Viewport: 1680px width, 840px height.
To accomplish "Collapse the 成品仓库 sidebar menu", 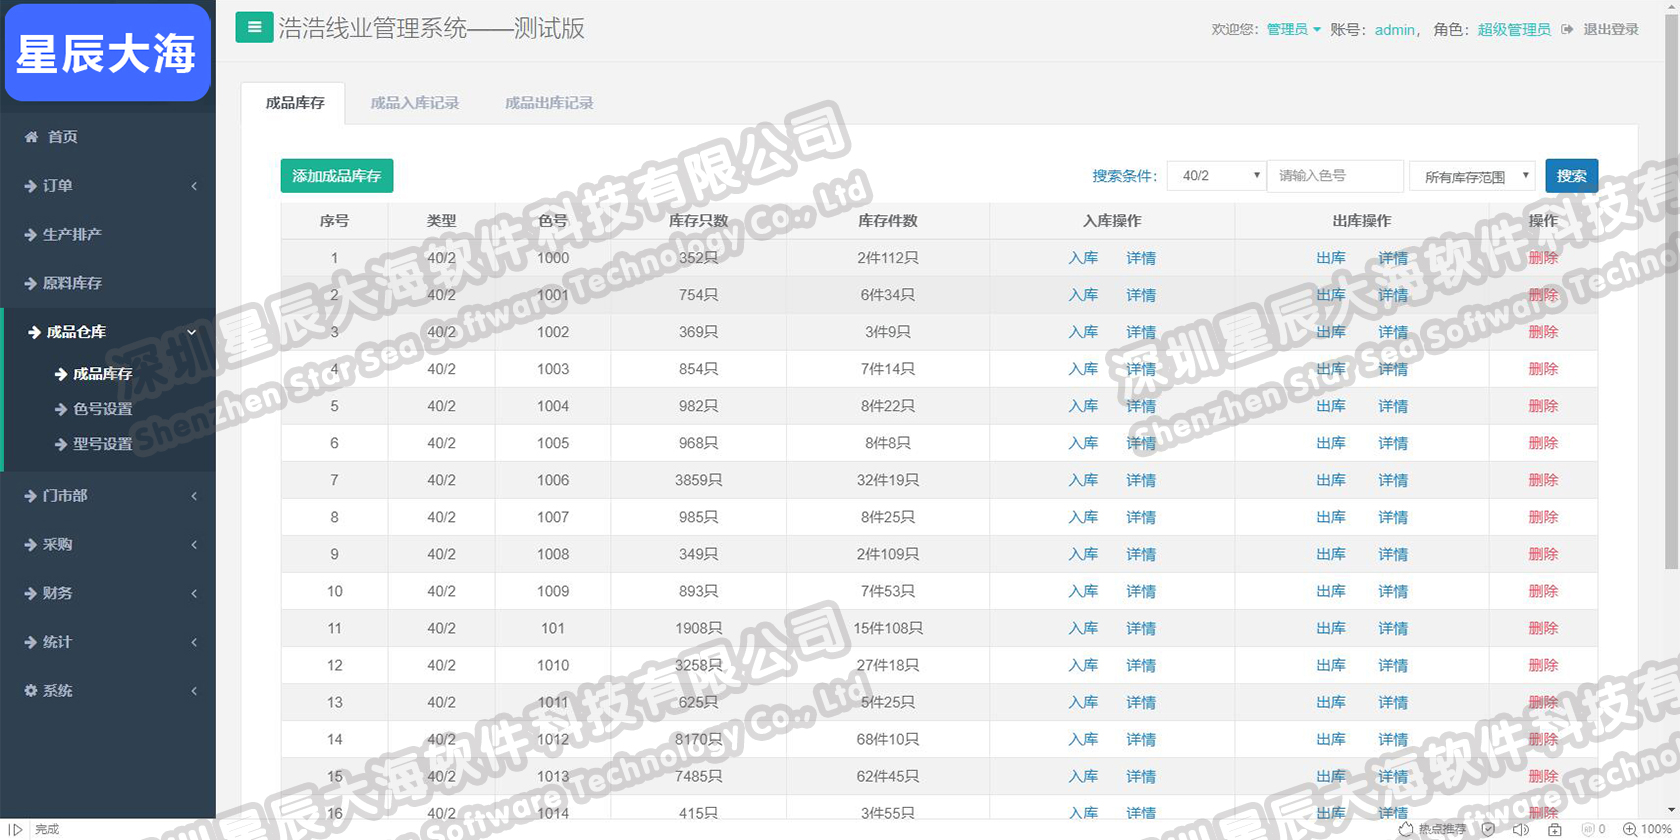I will click(x=108, y=332).
